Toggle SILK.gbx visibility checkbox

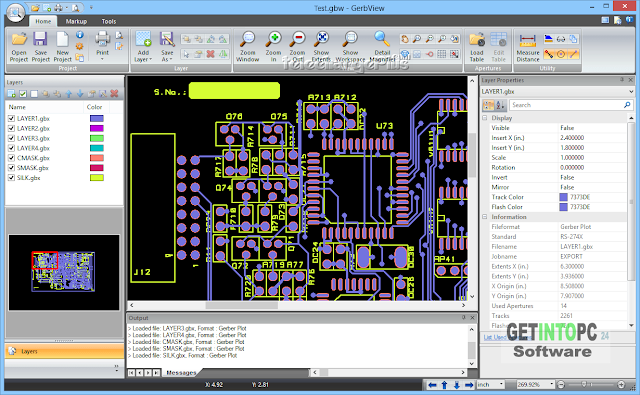coord(11,178)
